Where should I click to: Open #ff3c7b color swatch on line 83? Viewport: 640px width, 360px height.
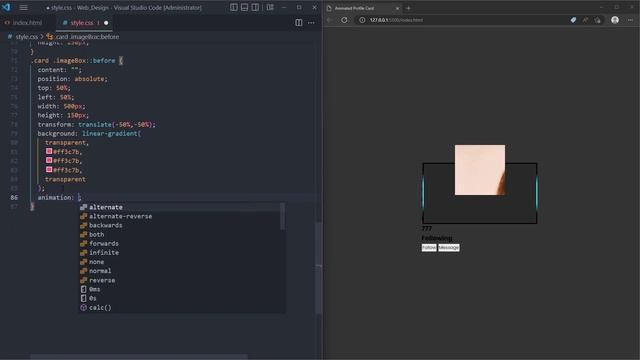click(x=49, y=170)
